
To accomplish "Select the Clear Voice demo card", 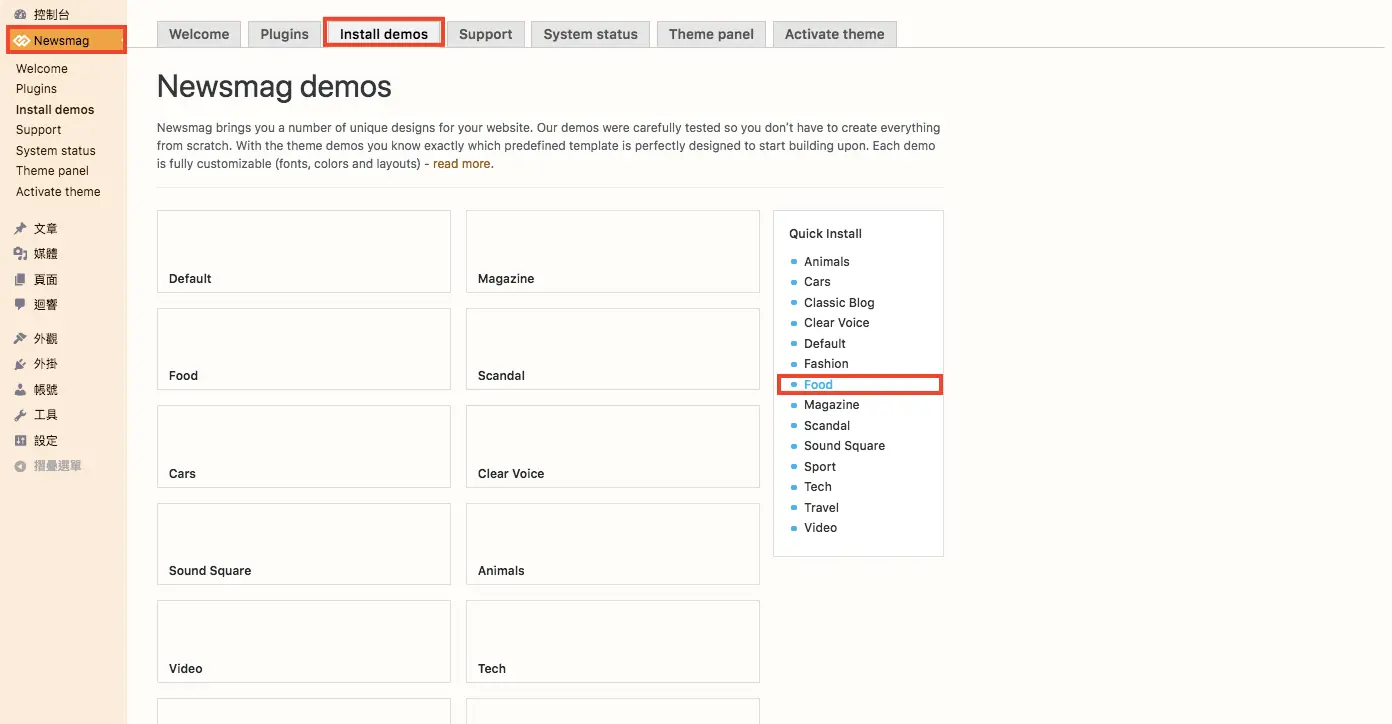I will (x=613, y=446).
